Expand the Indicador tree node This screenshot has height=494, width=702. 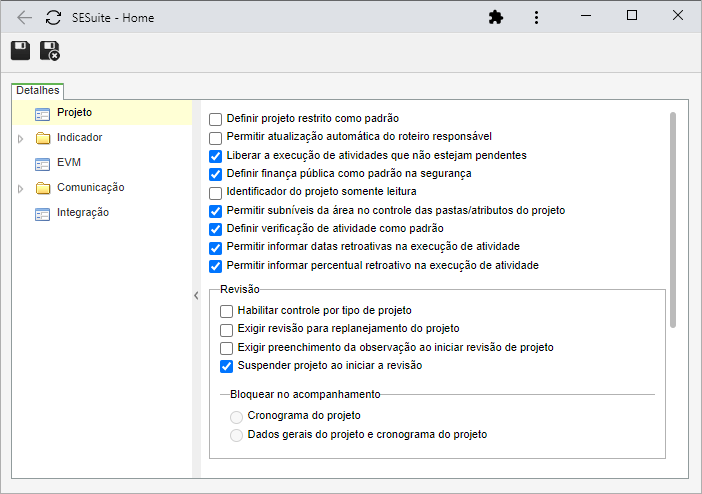tap(21, 139)
